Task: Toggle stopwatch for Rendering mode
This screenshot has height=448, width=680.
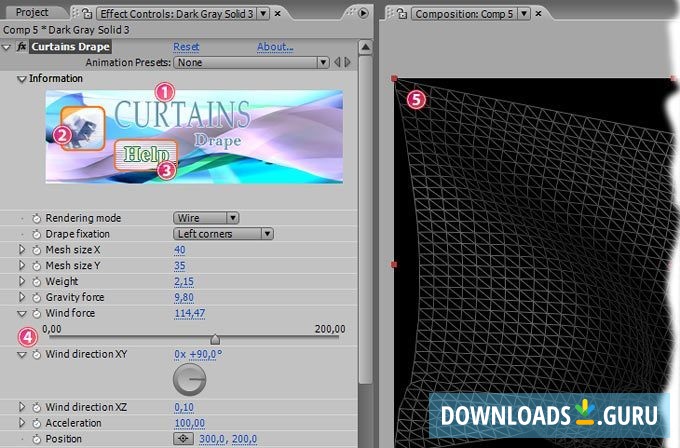Action: click(x=36, y=219)
